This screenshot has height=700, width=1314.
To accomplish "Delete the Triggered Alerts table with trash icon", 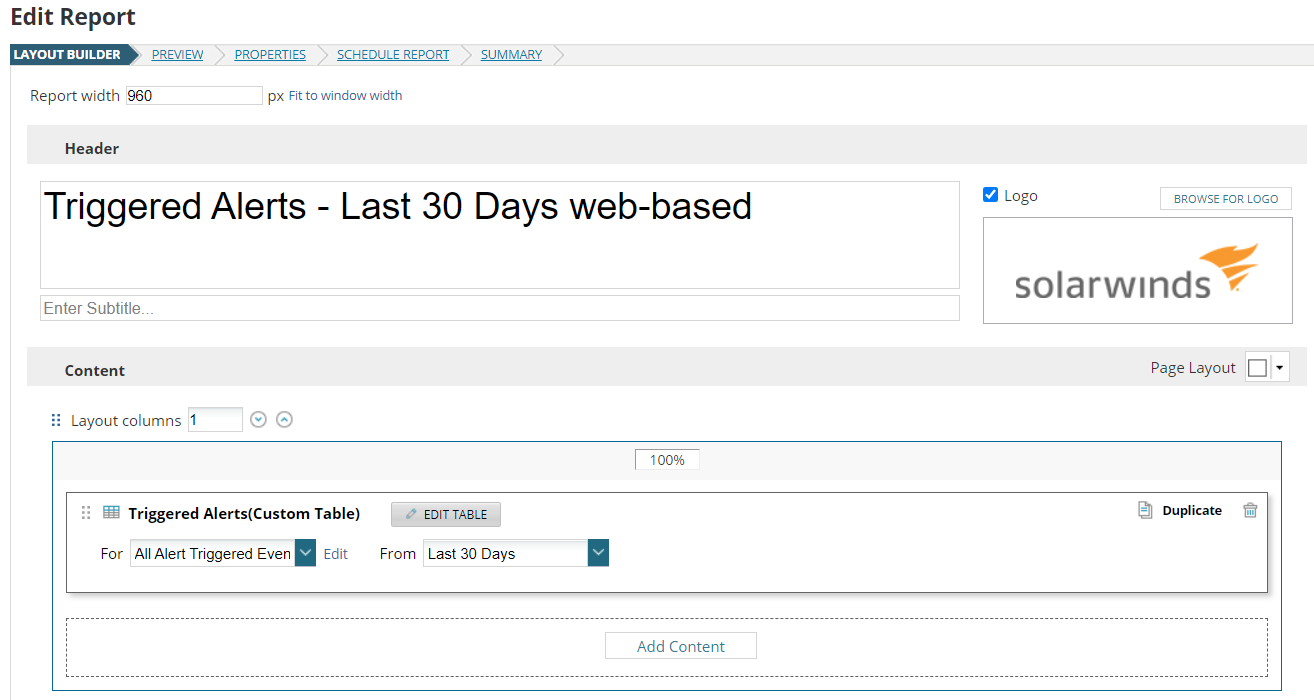I will (1250, 510).
